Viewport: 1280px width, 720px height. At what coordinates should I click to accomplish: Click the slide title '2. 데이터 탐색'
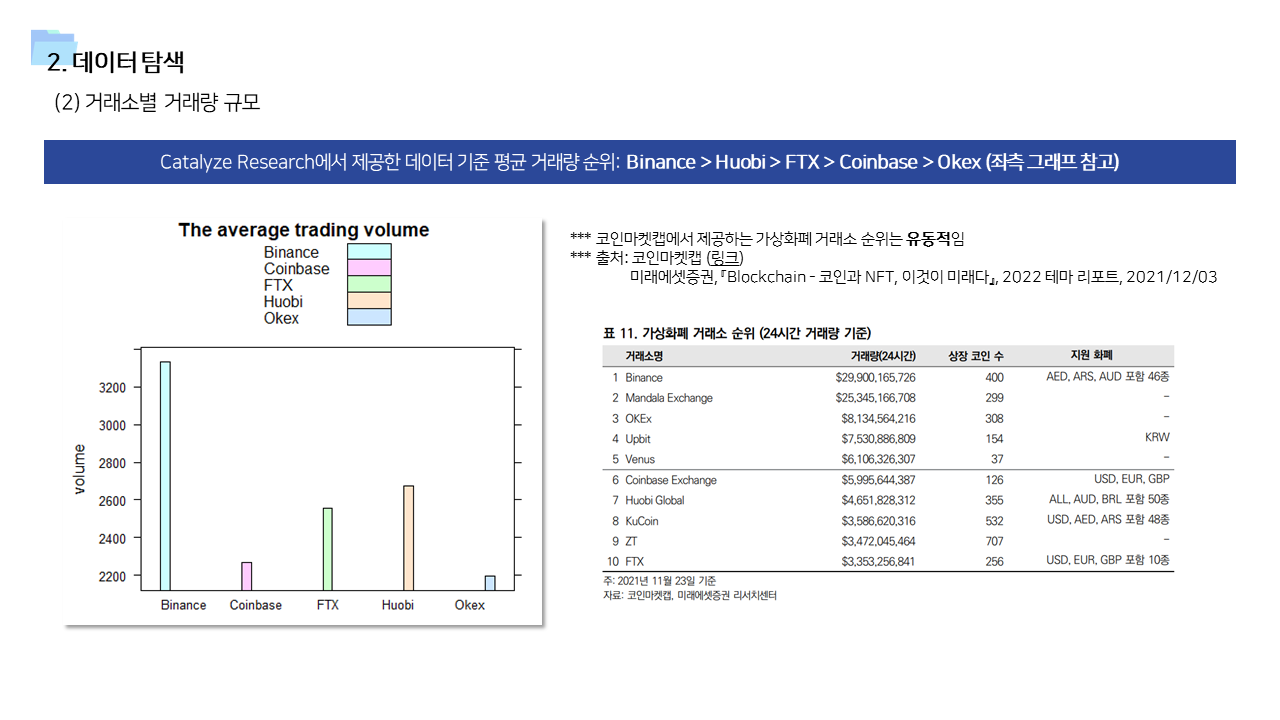click(116, 62)
